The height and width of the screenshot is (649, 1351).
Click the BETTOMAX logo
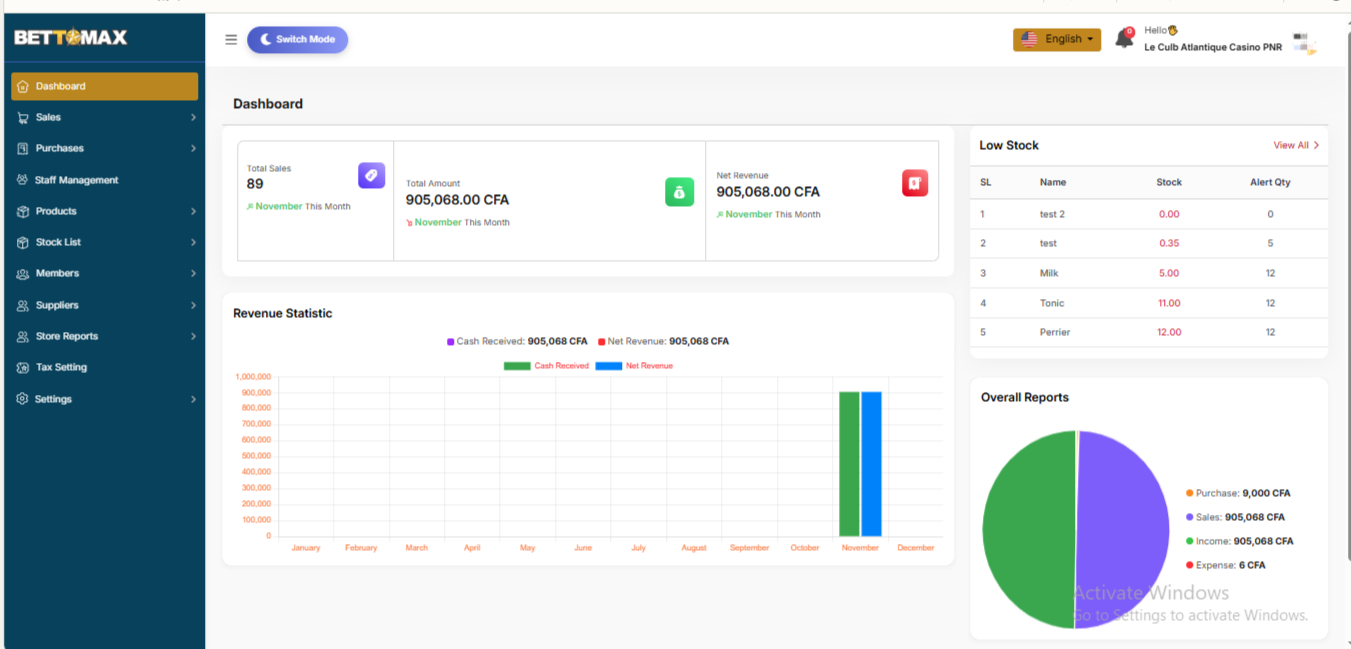(71, 38)
